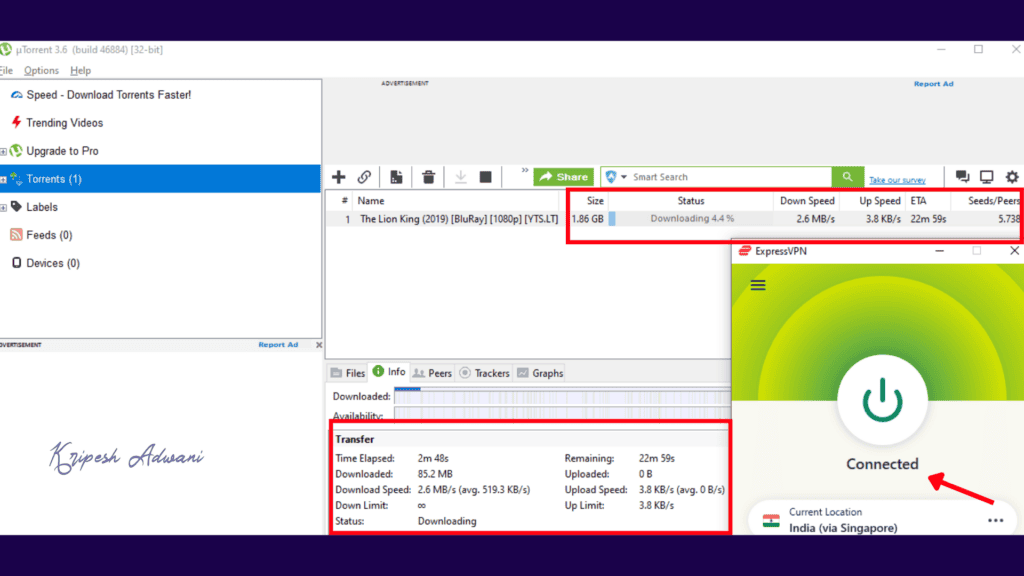This screenshot has width=1024, height=576.
Task: Switch to the Peers tab
Action: [x=432, y=372]
